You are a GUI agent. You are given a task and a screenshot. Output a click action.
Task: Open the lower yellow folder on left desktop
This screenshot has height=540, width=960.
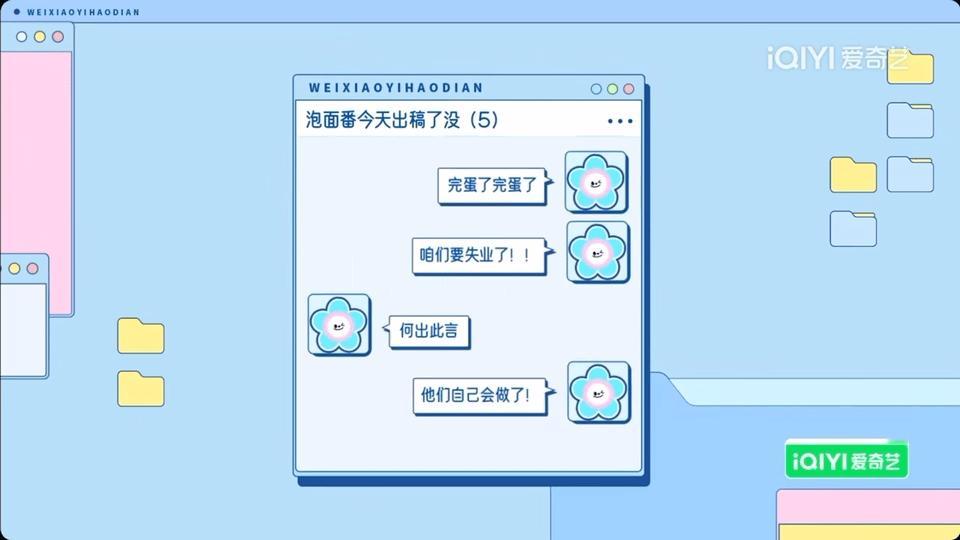pyautogui.click(x=141, y=388)
